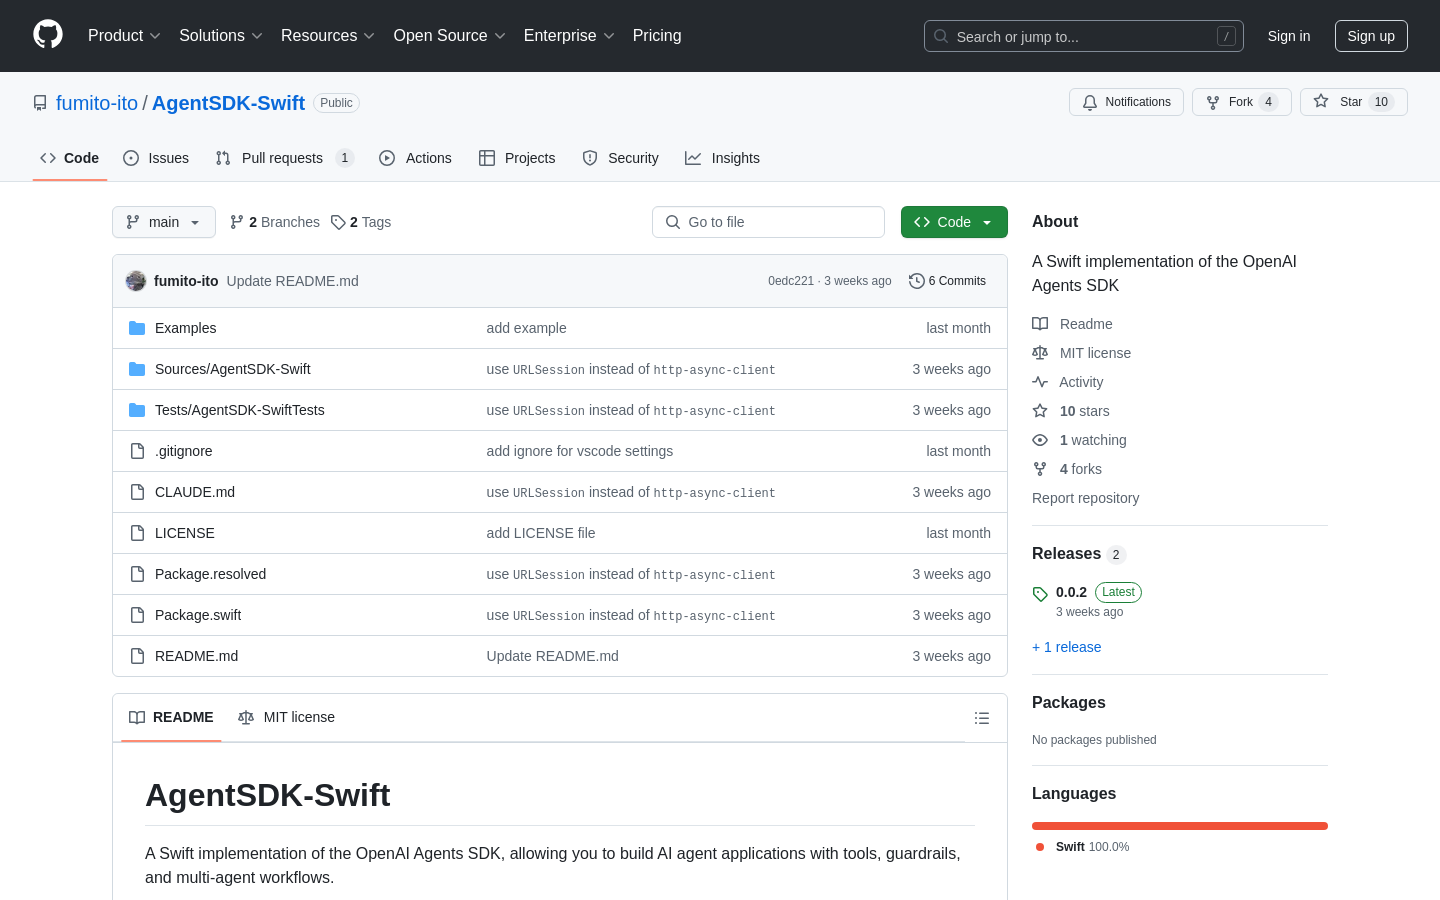Open the Update README.md commit message in header

[x=292, y=281]
